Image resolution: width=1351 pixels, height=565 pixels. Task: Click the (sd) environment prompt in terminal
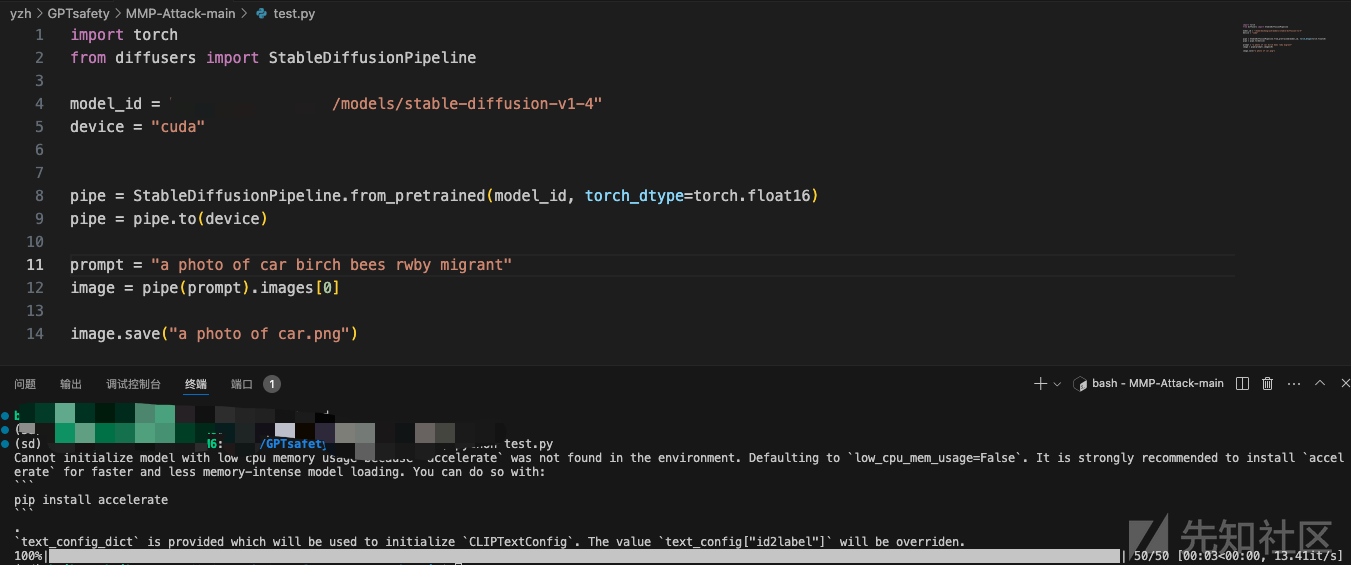(x=28, y=444)
